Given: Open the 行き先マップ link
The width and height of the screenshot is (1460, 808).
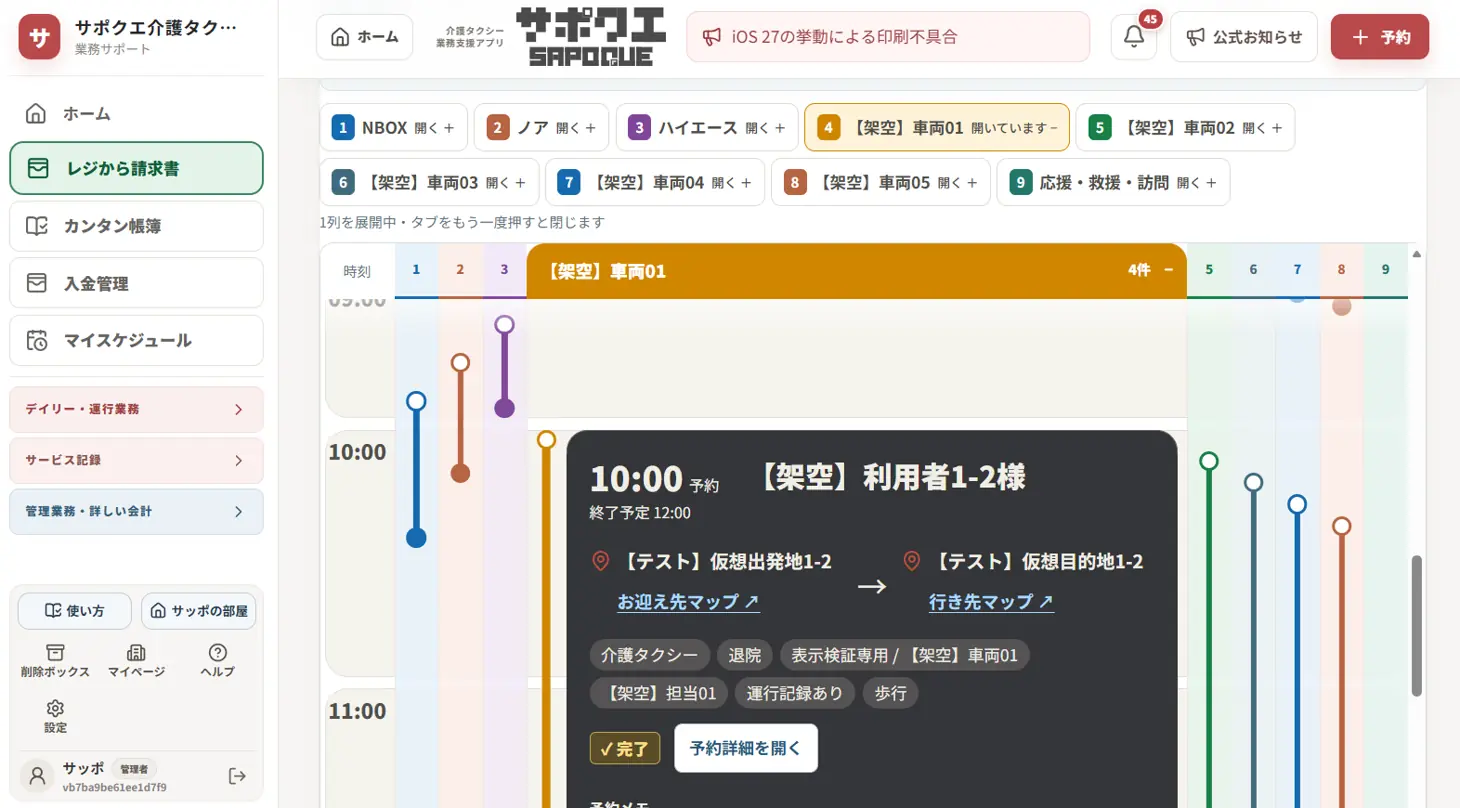Looking at the screenshot, I should click(991, 601).
